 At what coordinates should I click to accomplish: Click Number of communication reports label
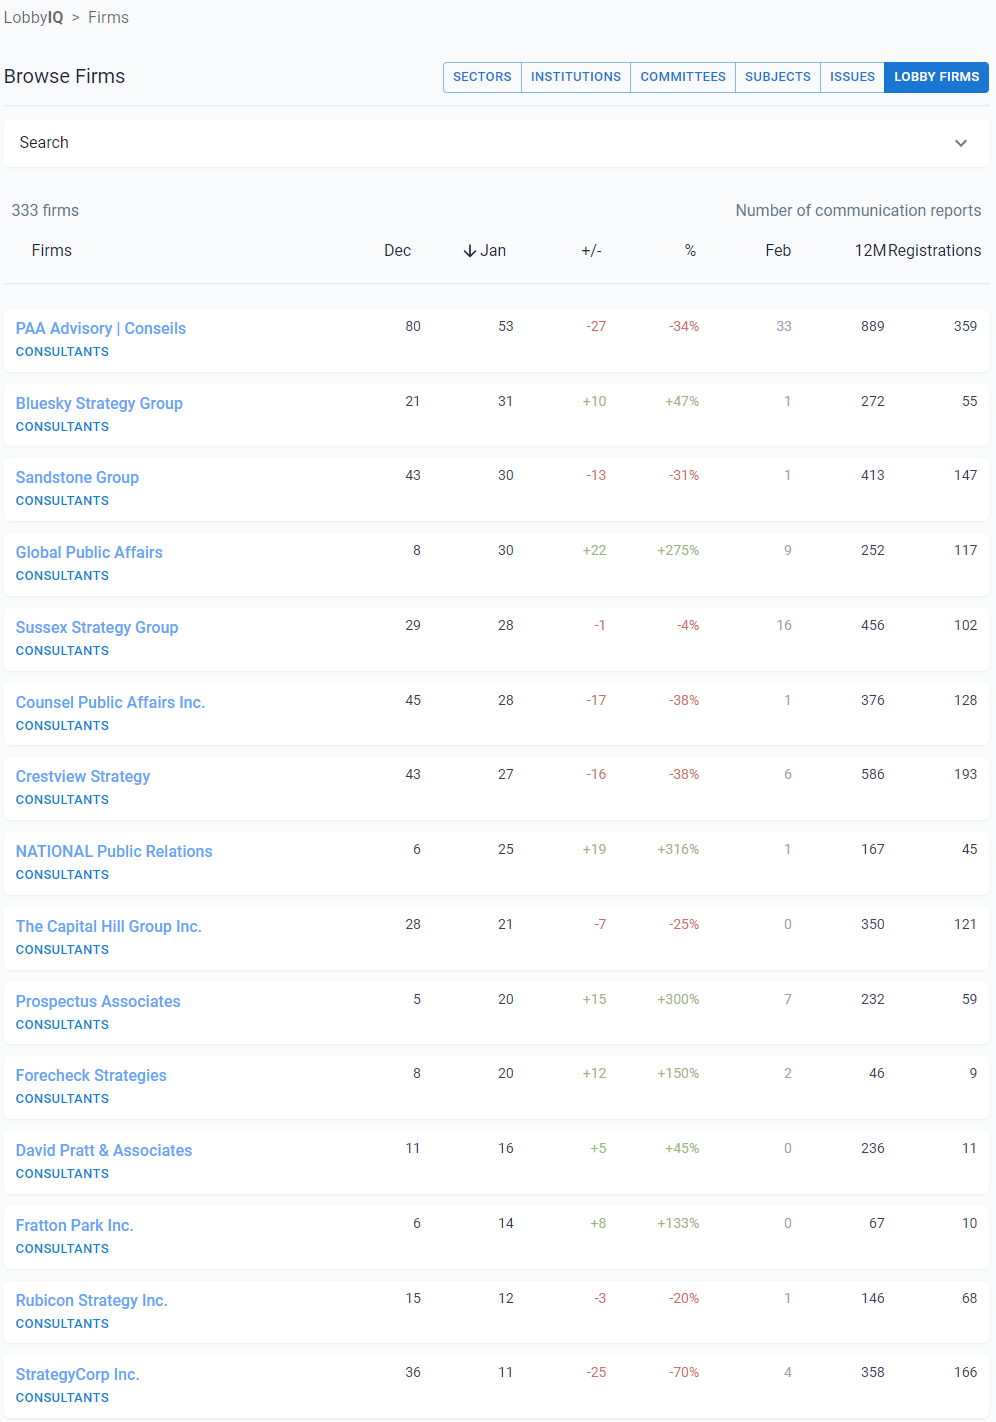[x=858, y=211]
